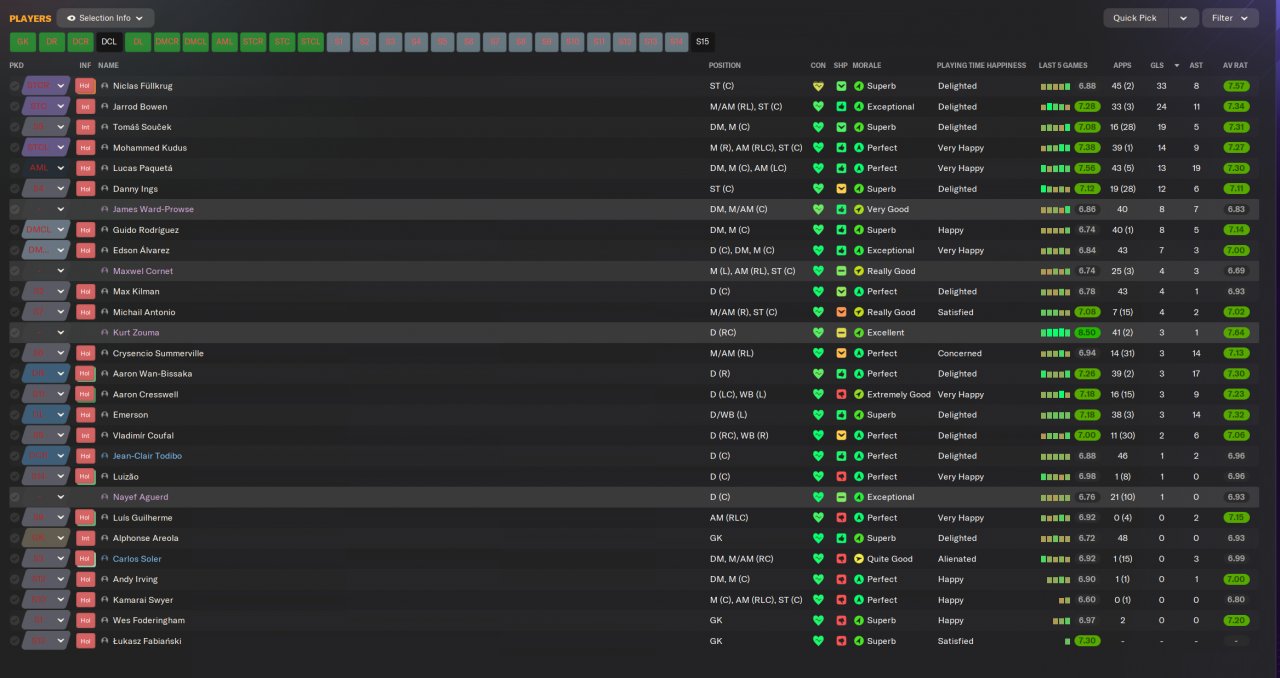This screenshot has width=1280, height=678.
Task: Click Concerned happiness for Crysencio Summerville
Action: point(959,353)
